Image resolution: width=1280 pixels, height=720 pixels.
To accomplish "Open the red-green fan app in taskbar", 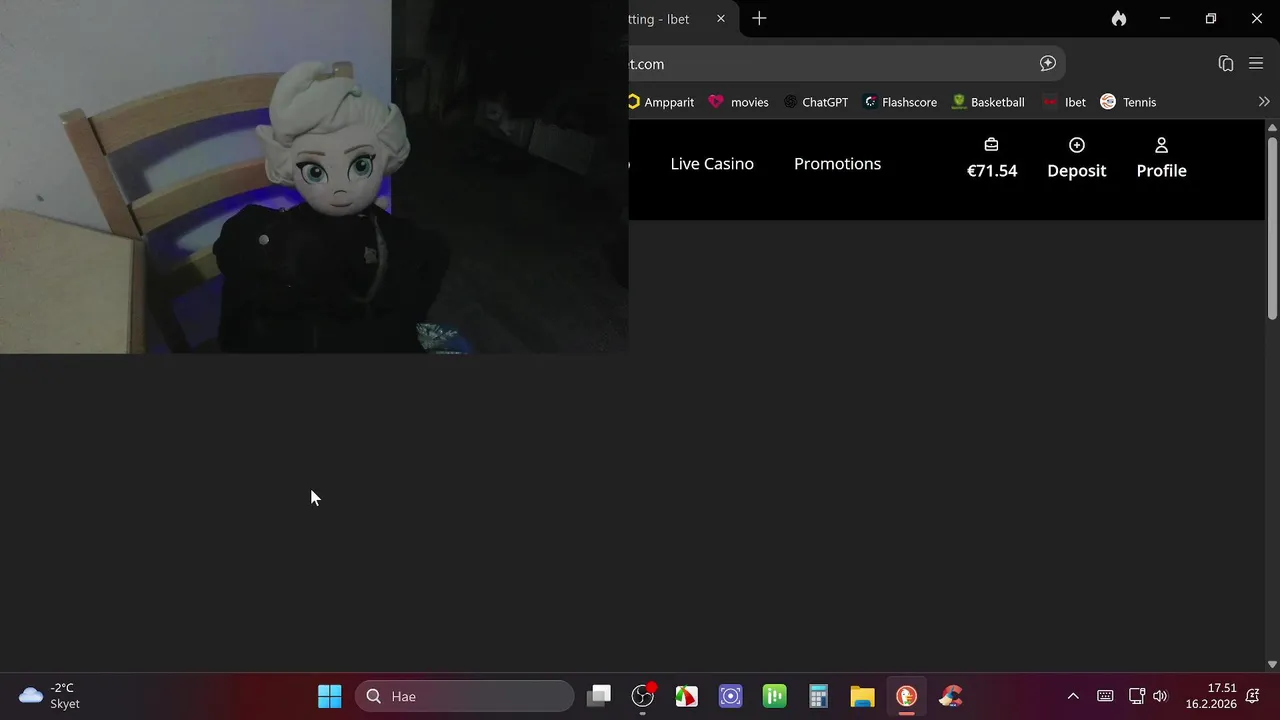I will pos(687,696).
